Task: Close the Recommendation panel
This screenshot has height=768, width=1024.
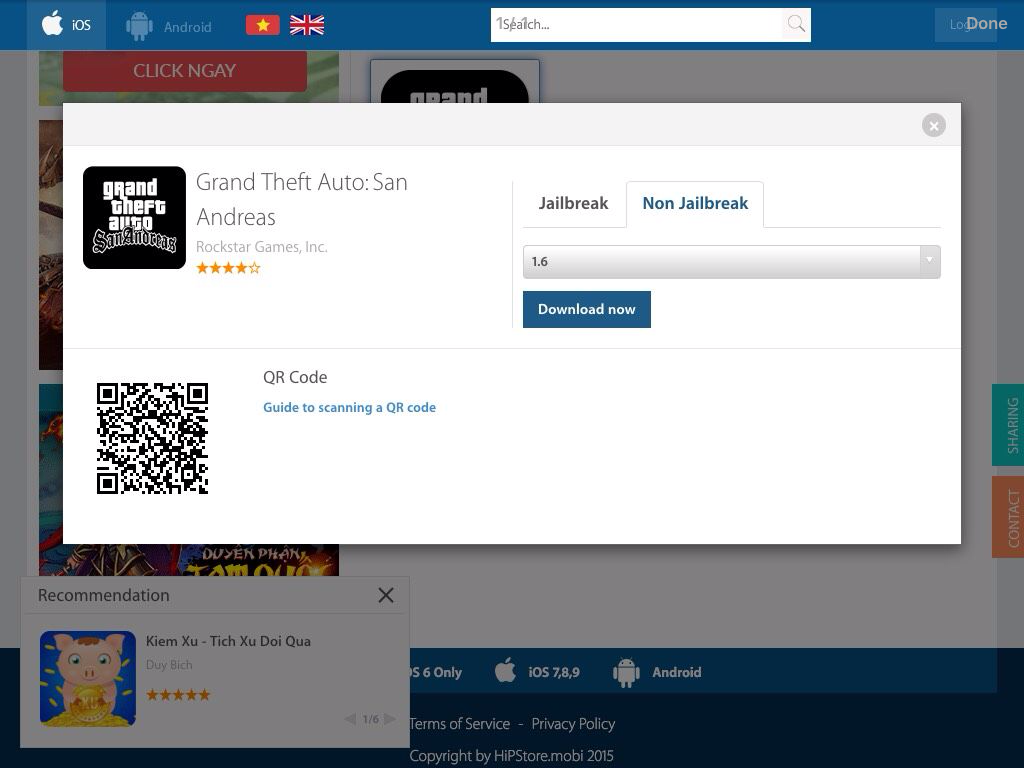Action: point(386,595)
